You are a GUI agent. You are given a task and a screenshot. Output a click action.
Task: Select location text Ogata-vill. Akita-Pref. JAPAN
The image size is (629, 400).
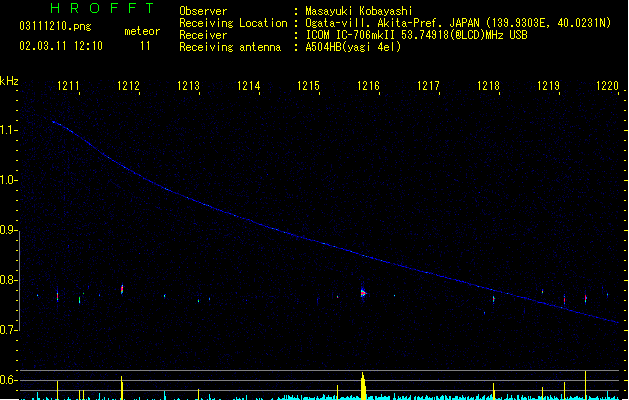392,23
